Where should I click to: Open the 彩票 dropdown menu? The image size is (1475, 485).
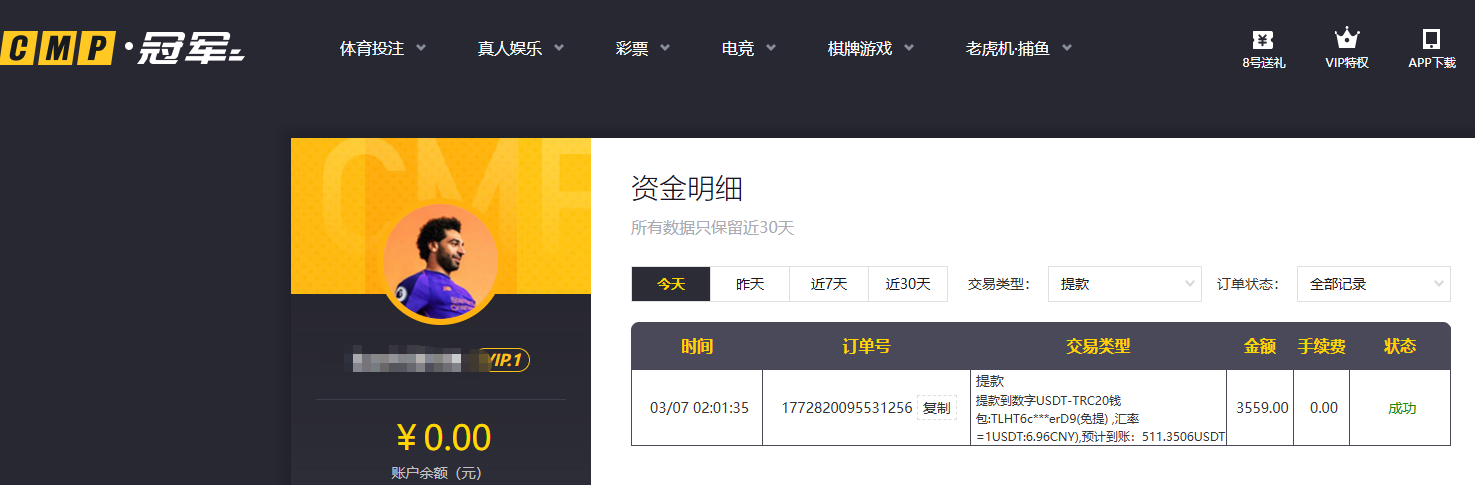(x=642, y=48)
